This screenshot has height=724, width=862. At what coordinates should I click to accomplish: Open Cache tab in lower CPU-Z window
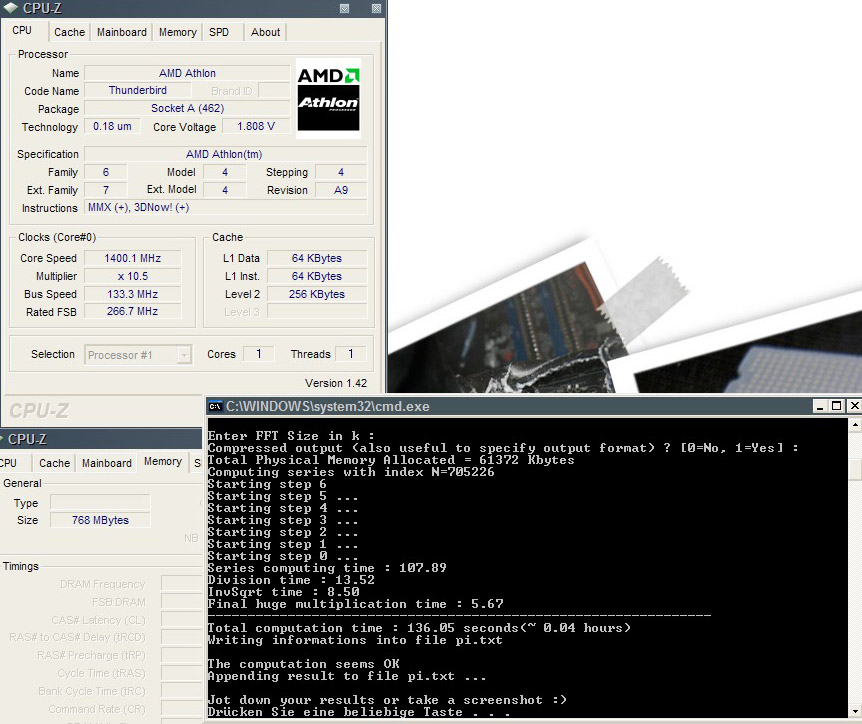coord(54,463)
